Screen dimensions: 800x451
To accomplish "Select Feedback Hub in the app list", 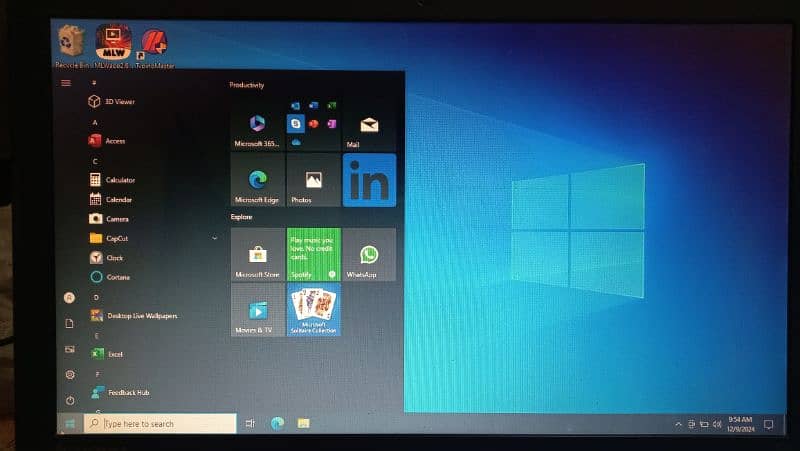I will (128, 393).
